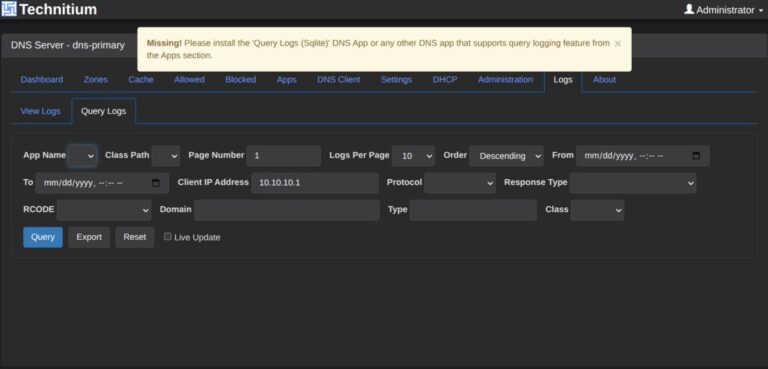Open the Administrator user menu

(x=724, y=10)
